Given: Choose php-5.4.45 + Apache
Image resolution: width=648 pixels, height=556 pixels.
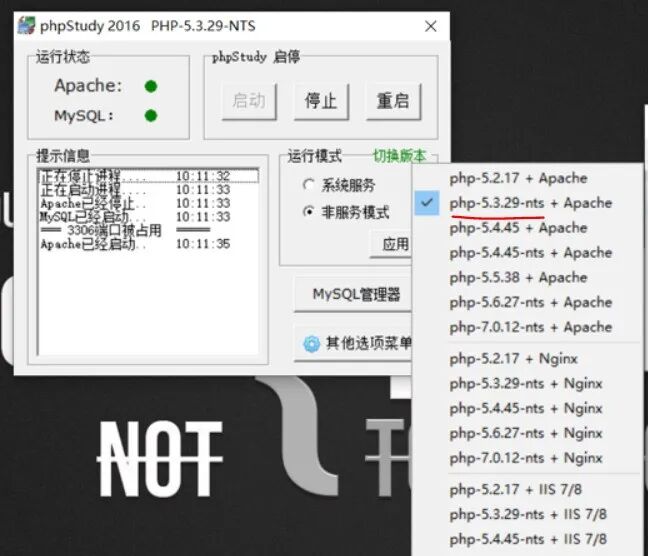Looking at the screenshot, I should click(527, 228).
